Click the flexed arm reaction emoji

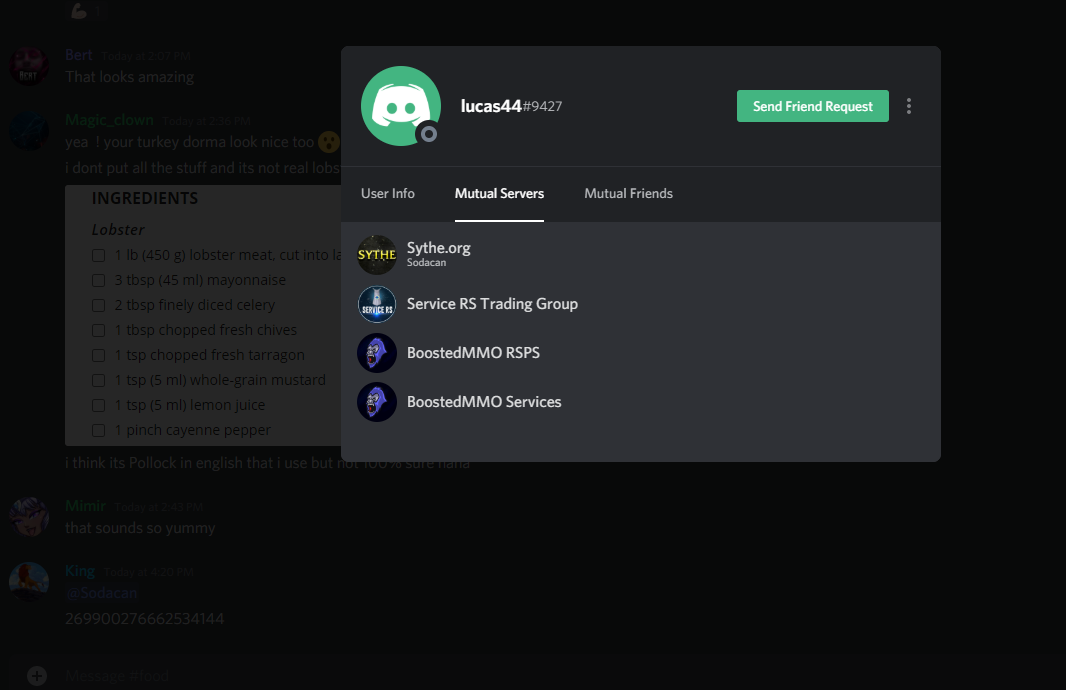click(79, 10)
